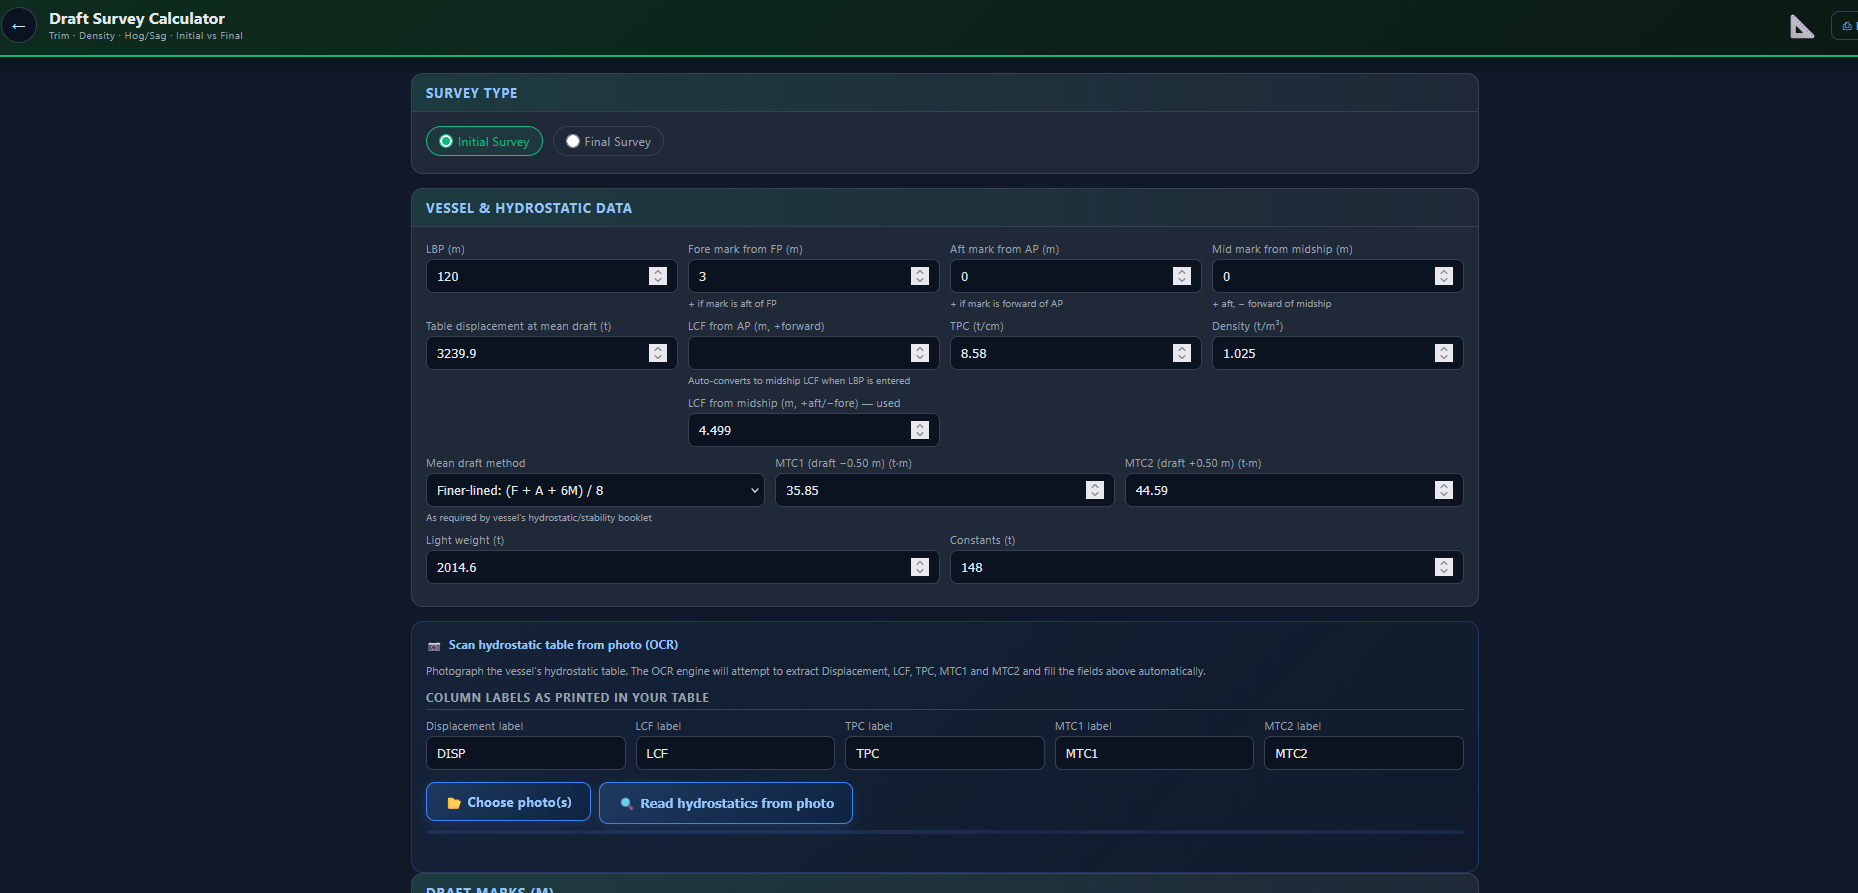Click the Fore mark from FP field
The height and width of the screenshot is (893, 1858).
(813, 276)
